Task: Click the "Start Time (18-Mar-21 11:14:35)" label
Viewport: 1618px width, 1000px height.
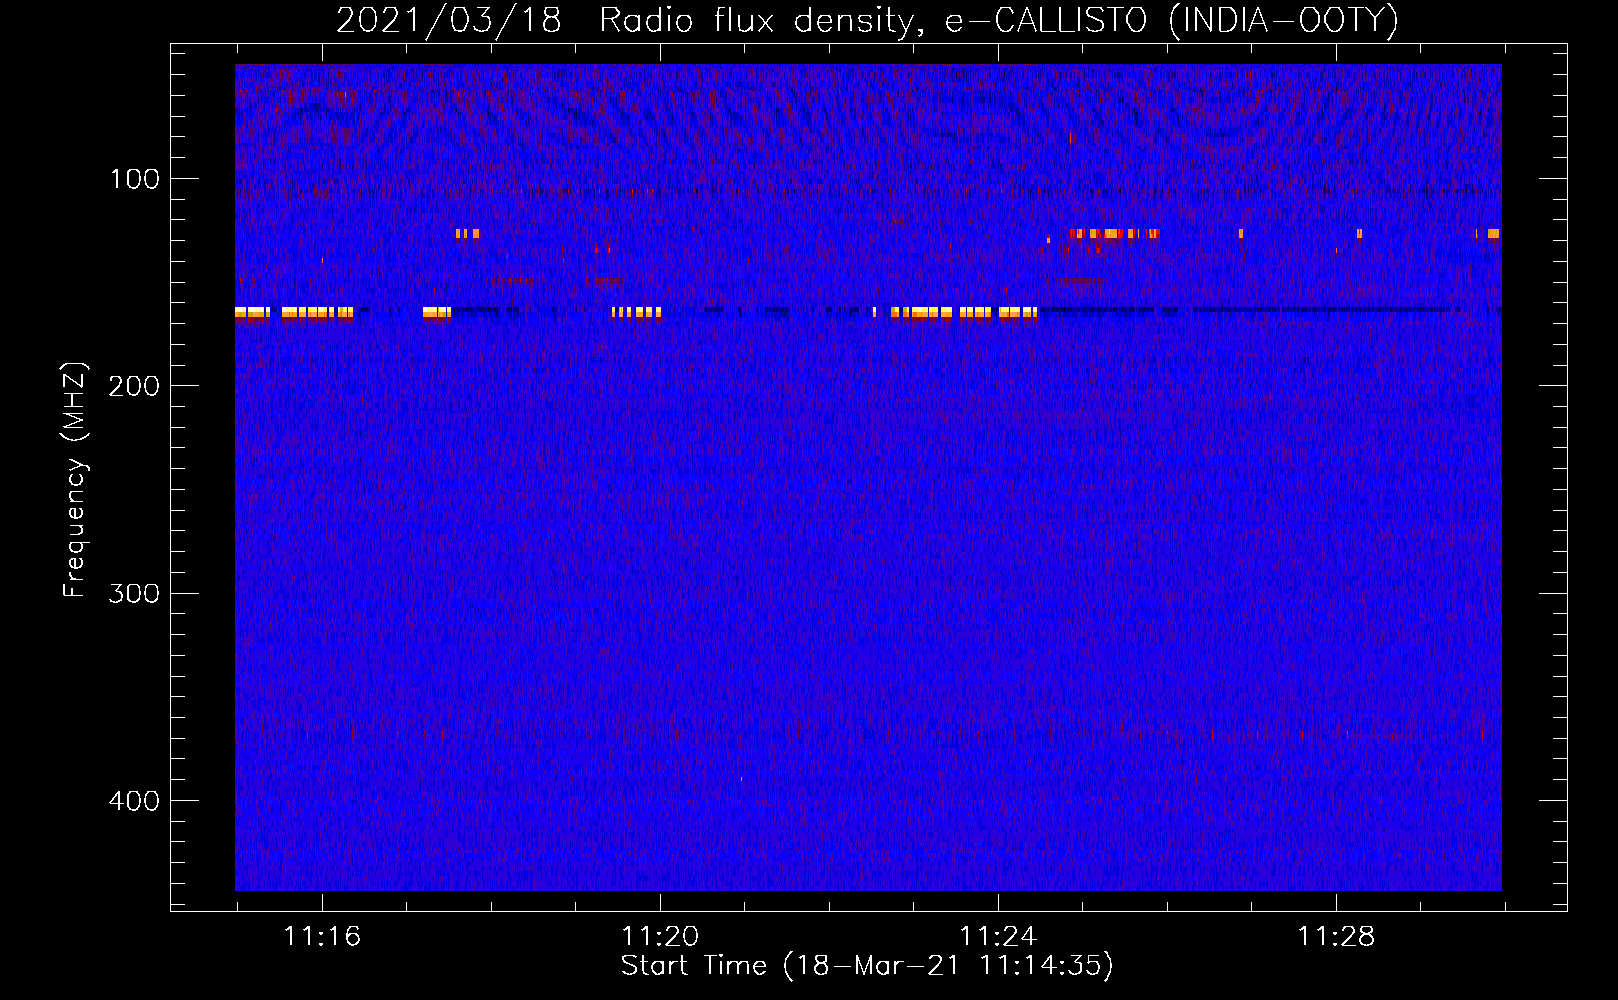Action: pyautogui.click(x=867, y=966)
